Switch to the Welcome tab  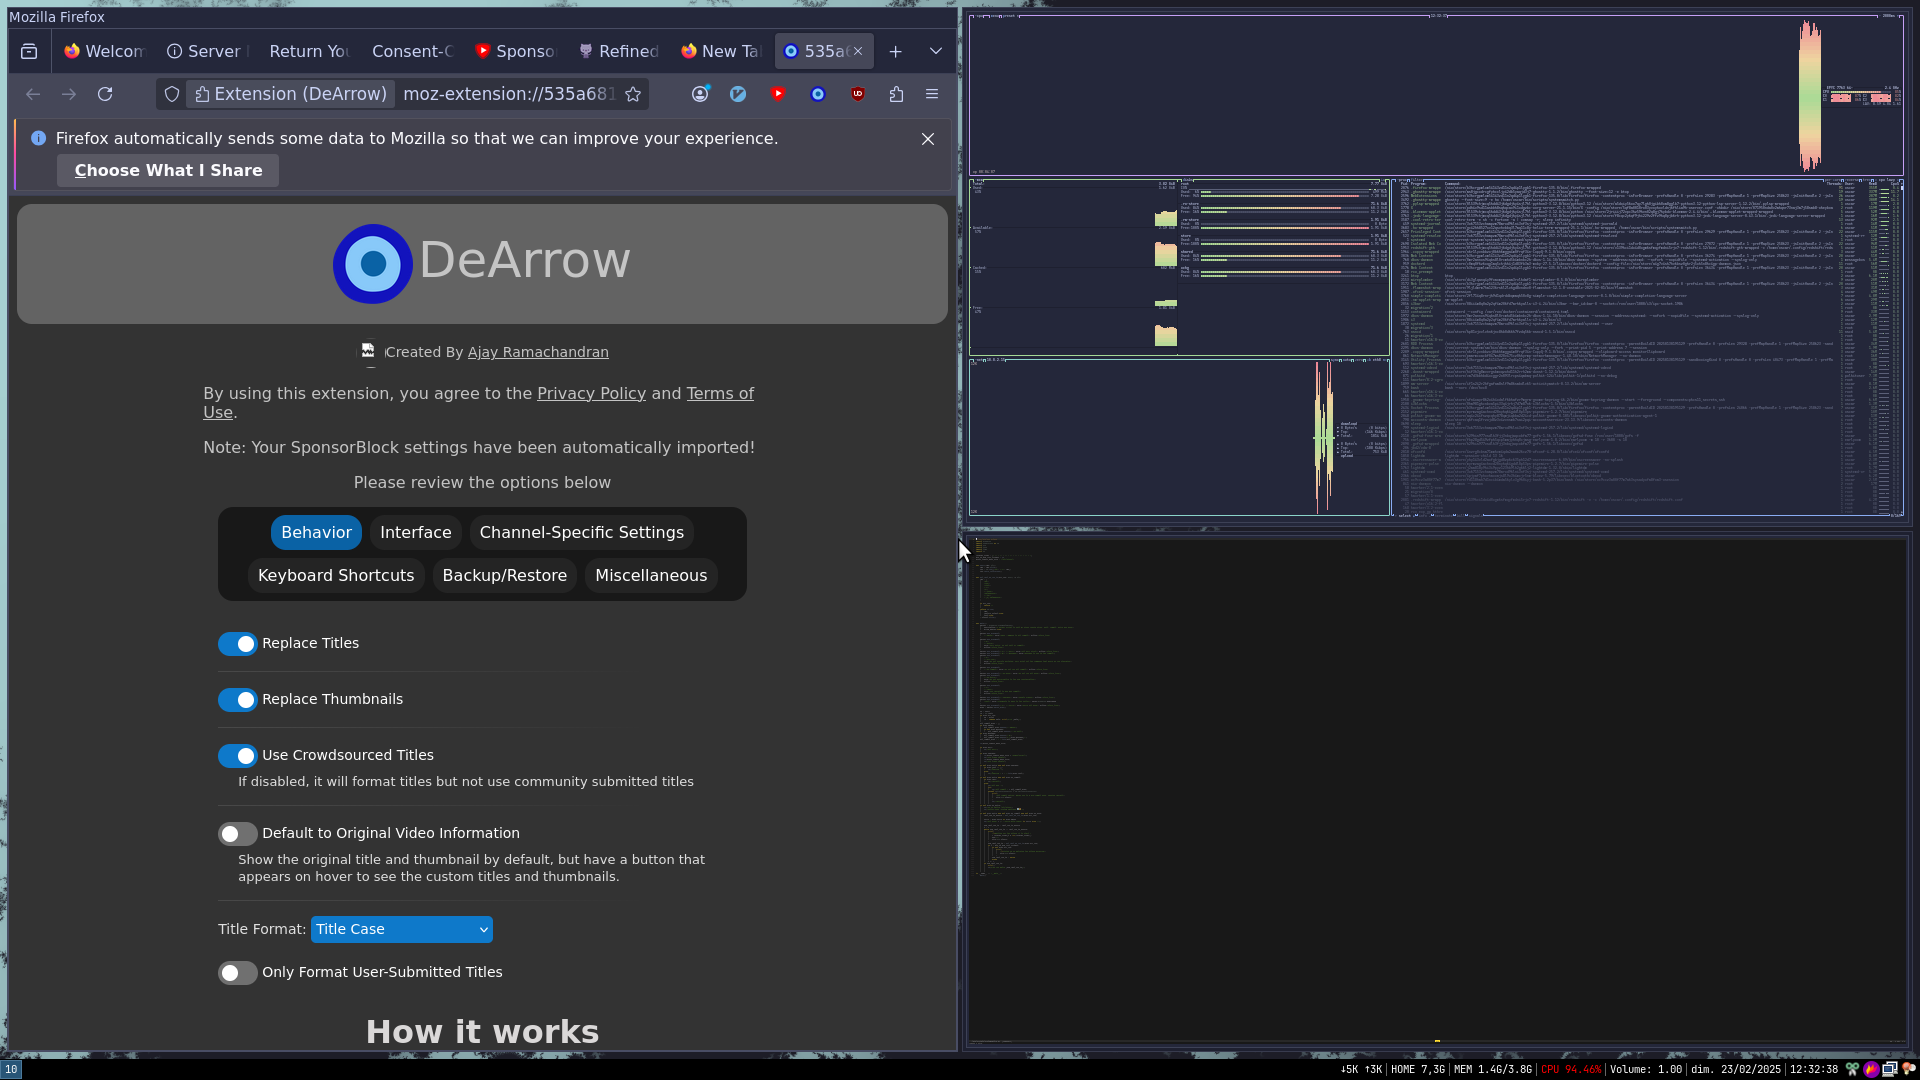tap(104, 51)
